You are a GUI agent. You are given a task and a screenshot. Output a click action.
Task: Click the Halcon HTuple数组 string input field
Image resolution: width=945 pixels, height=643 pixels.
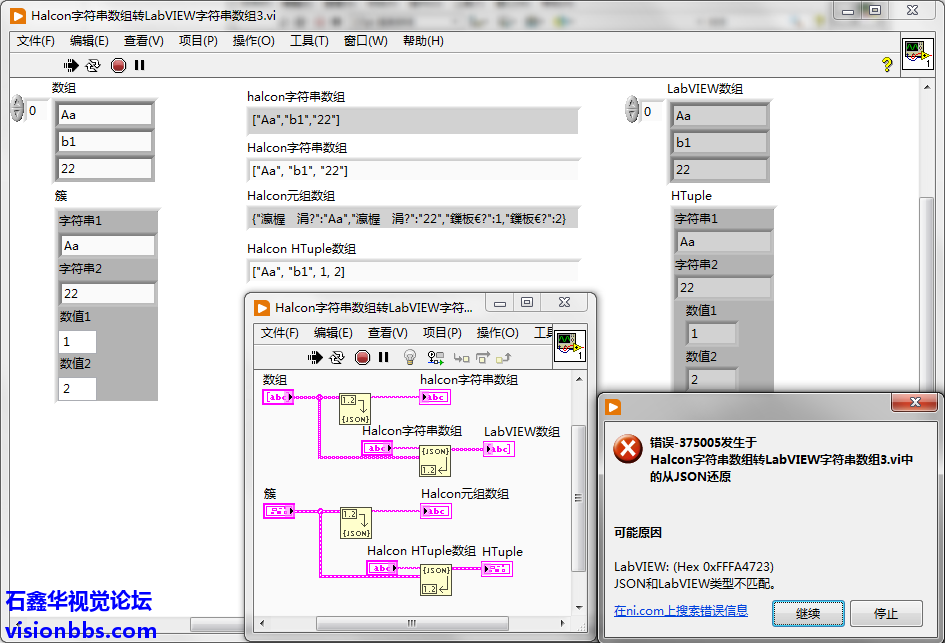point(413,272)
